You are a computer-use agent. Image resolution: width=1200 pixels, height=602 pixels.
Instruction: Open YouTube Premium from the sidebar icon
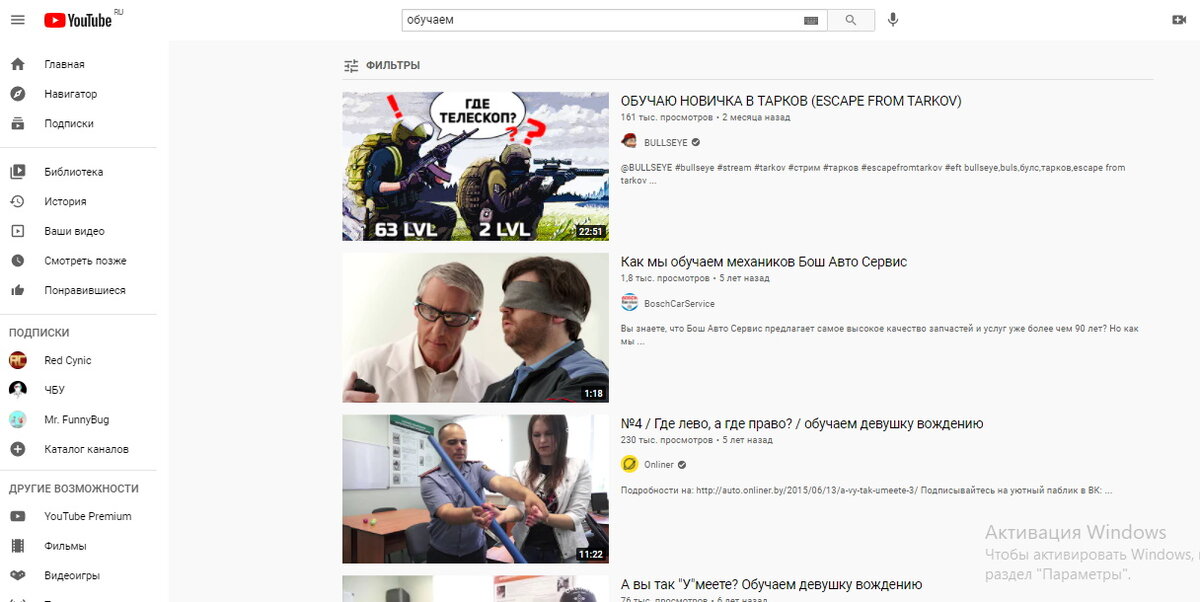pos(19,516)
